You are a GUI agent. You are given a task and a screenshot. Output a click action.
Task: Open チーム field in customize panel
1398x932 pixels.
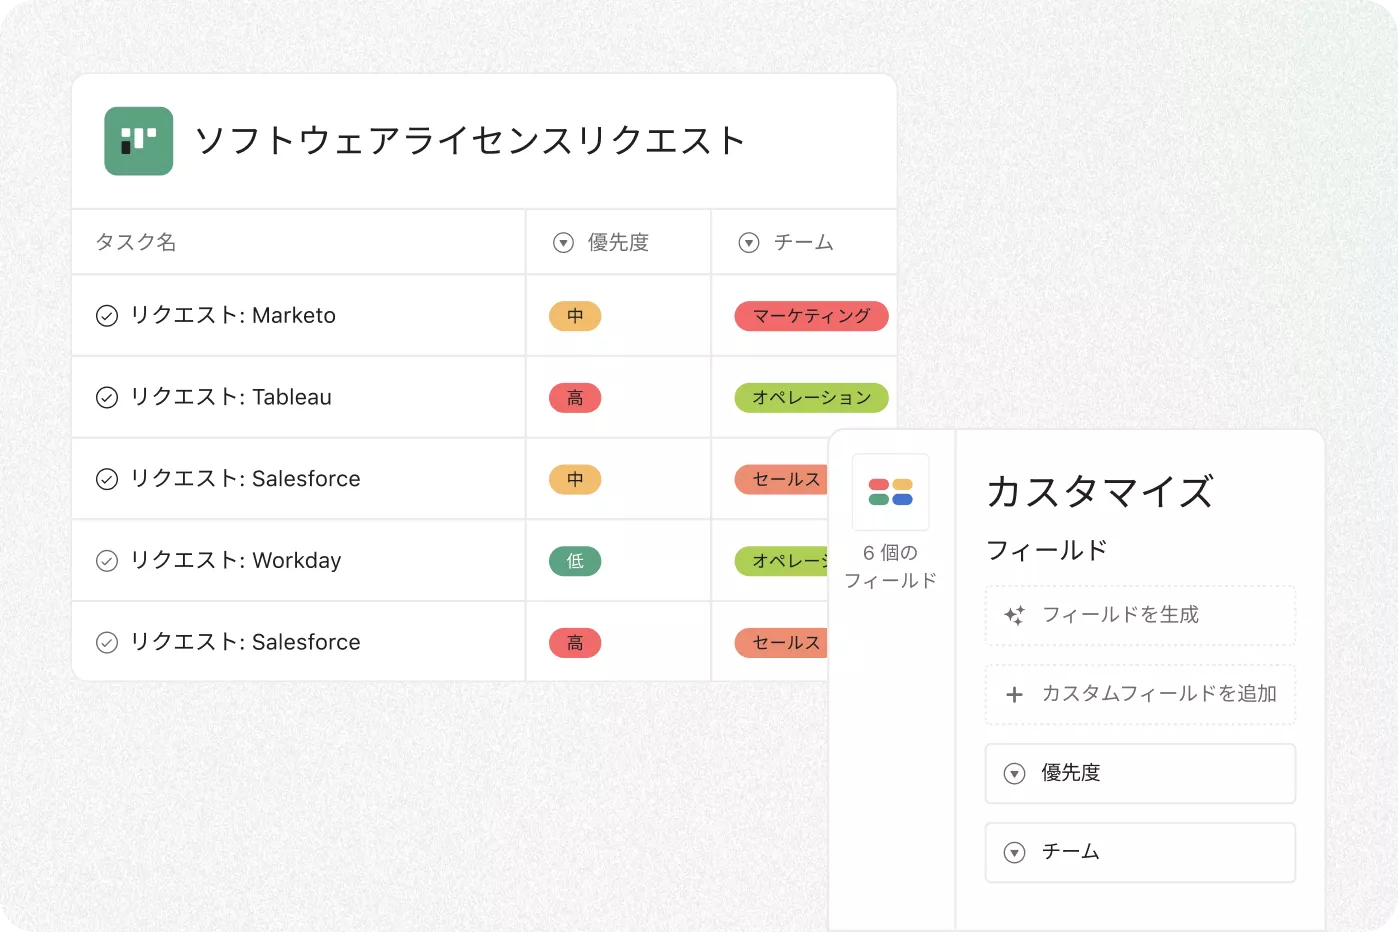click(1140, 852)
